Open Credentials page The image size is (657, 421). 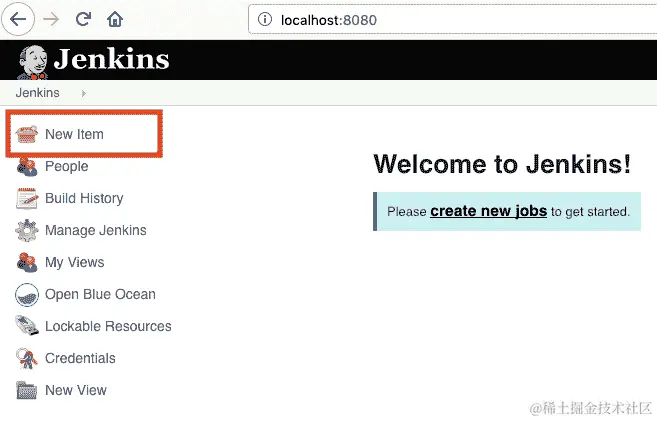pyautogui.click(x=80, y=358)
